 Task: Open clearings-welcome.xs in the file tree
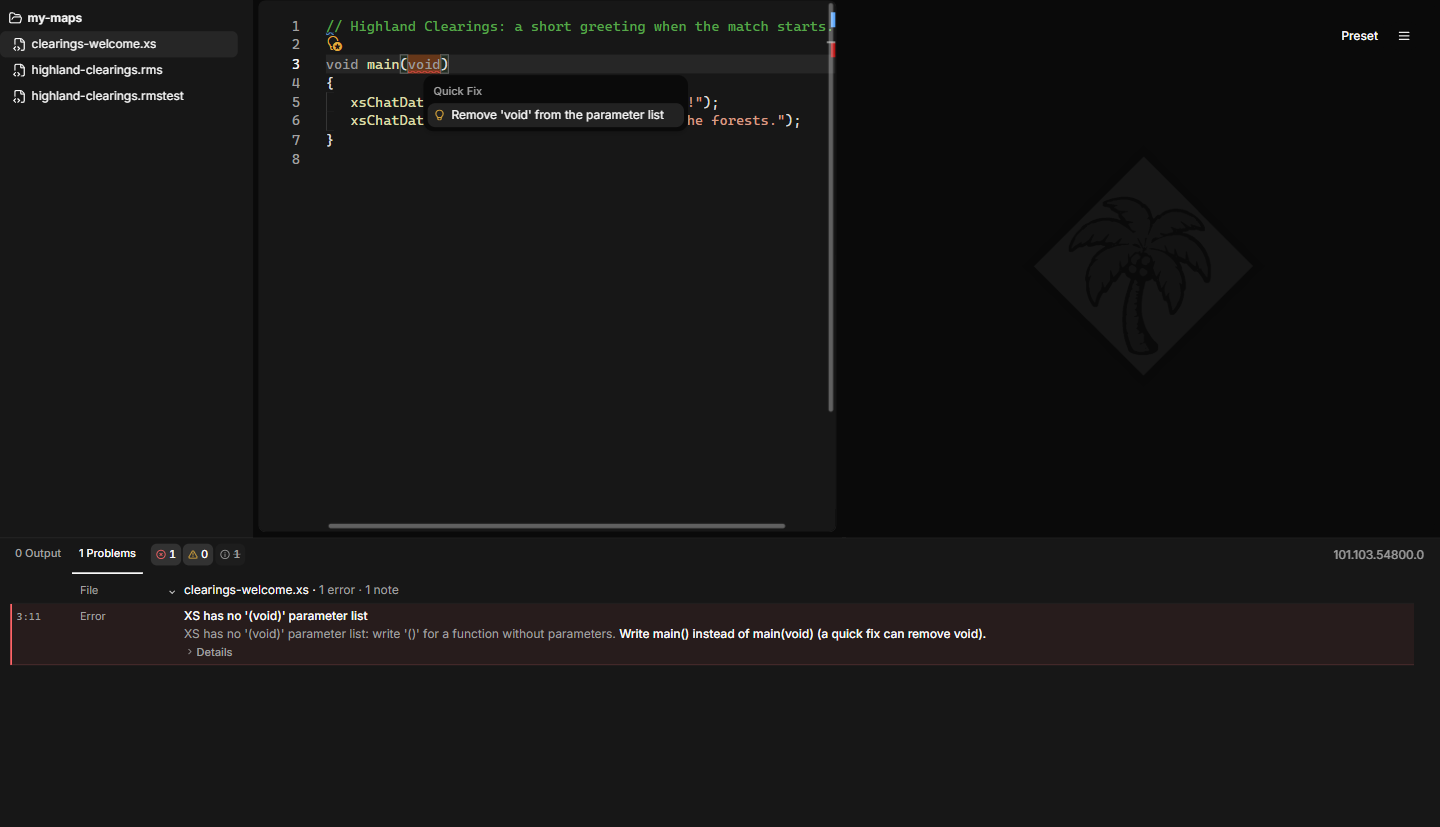(119, 44)
